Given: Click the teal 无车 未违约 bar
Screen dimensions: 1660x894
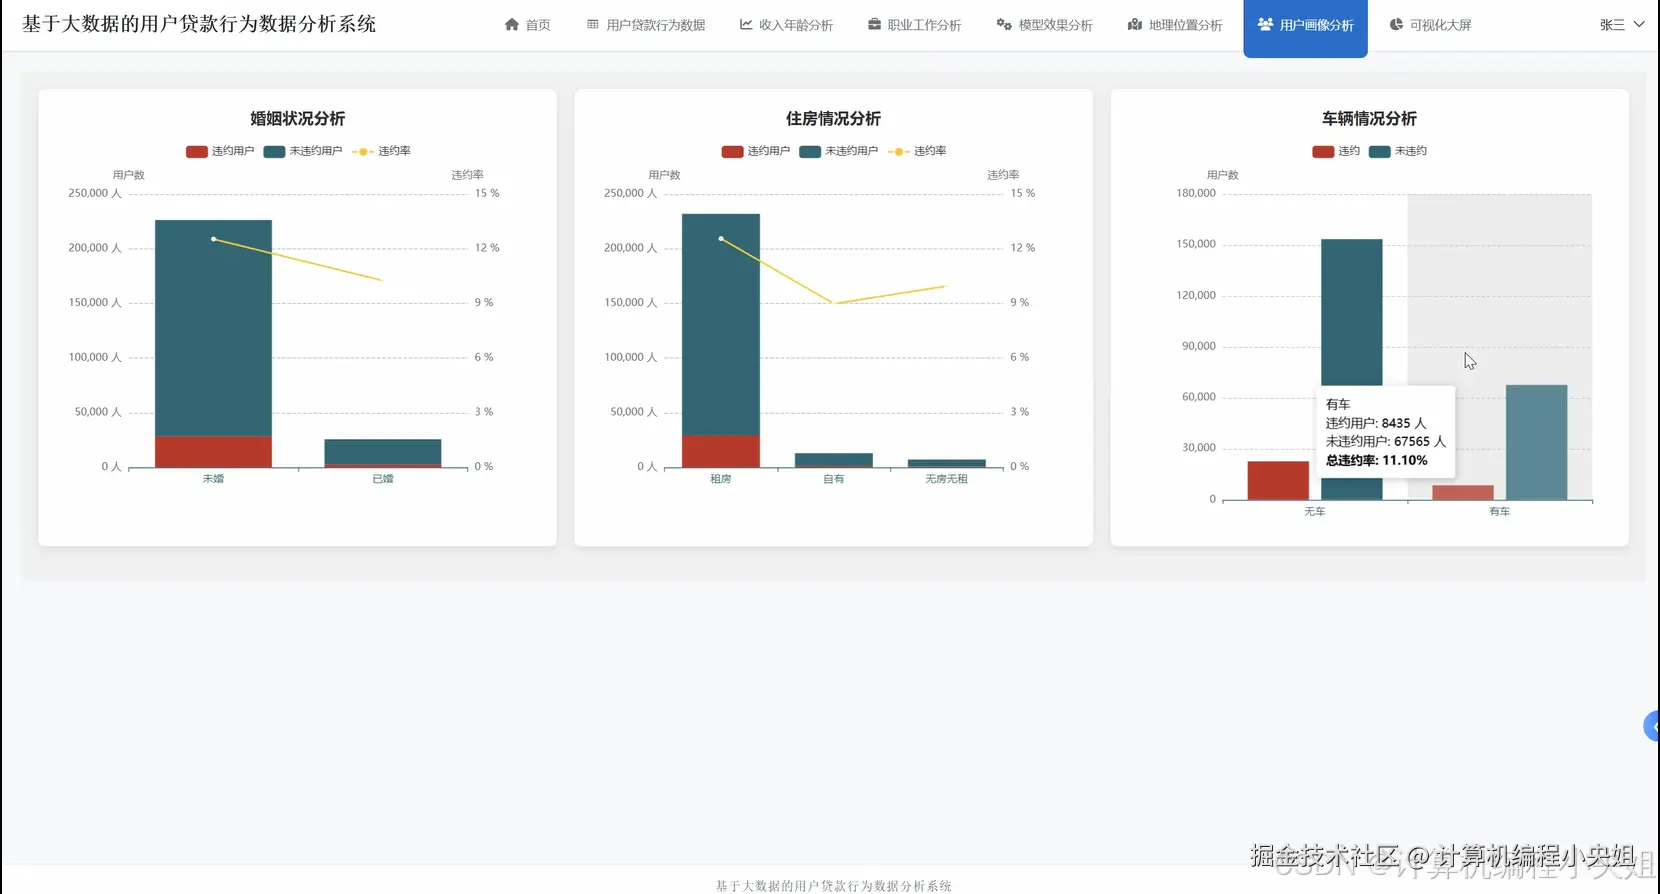Looking at the screenshot, I should coord(1352,312).
